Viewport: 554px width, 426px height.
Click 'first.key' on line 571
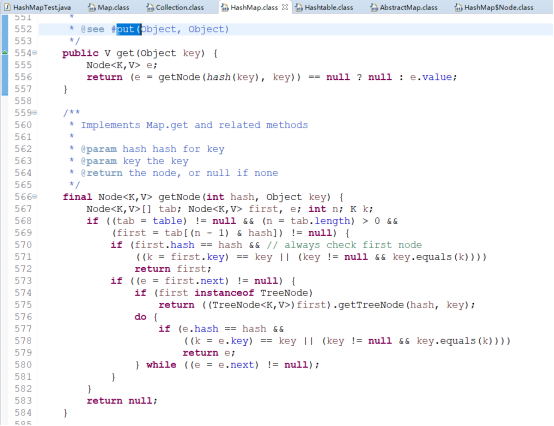198,257
